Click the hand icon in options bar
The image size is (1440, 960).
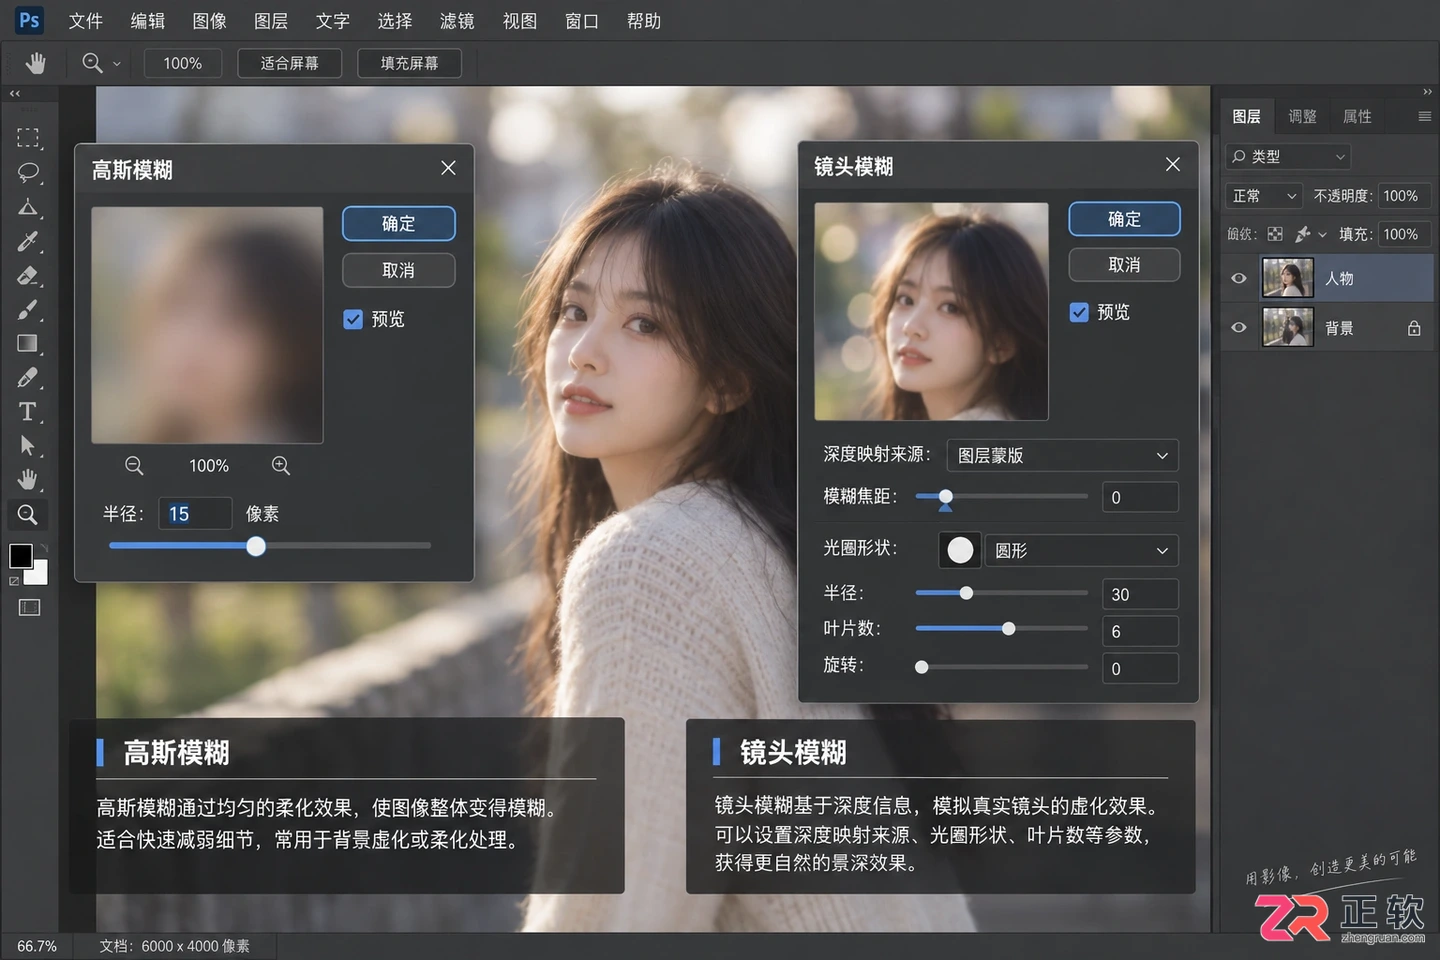pos(36,63)
